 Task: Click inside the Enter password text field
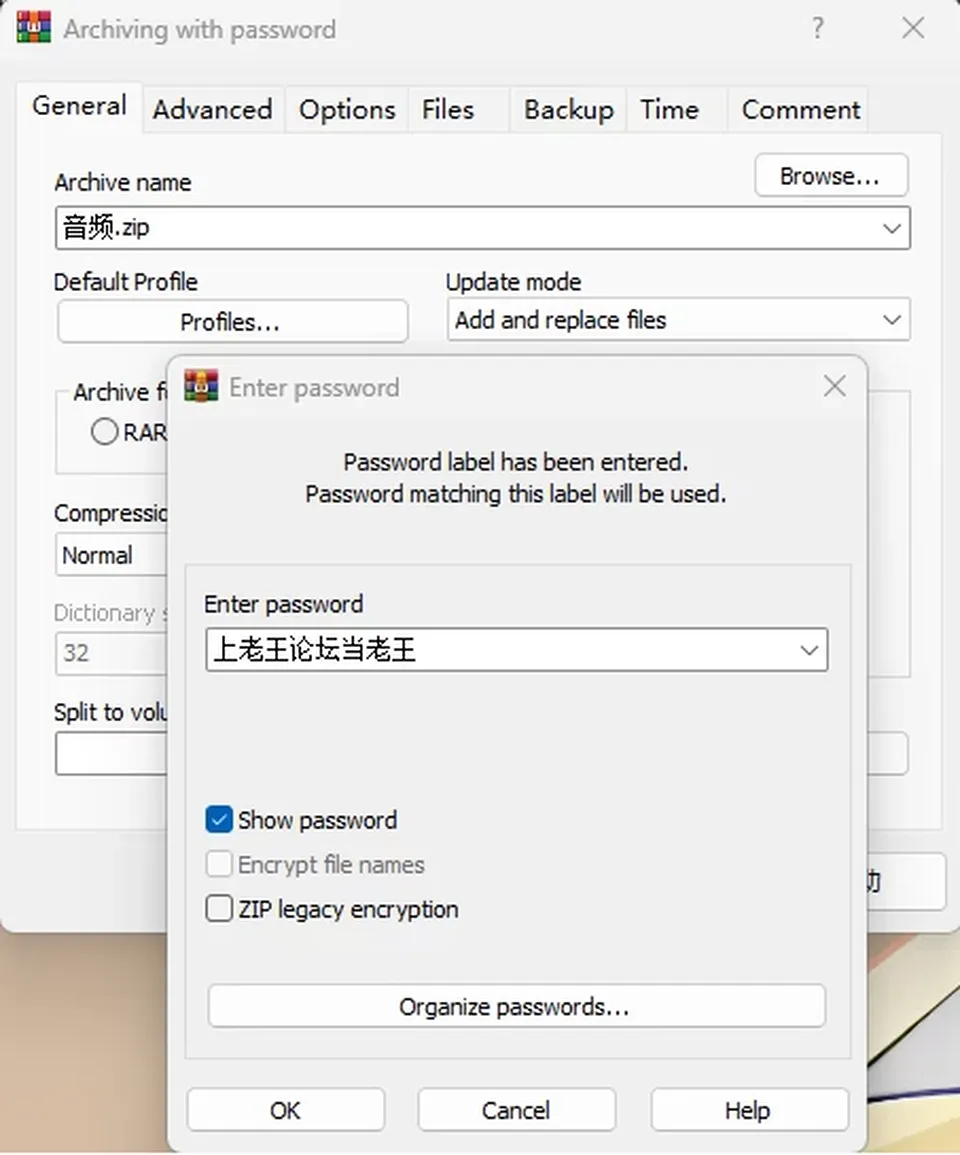[501, 650]
